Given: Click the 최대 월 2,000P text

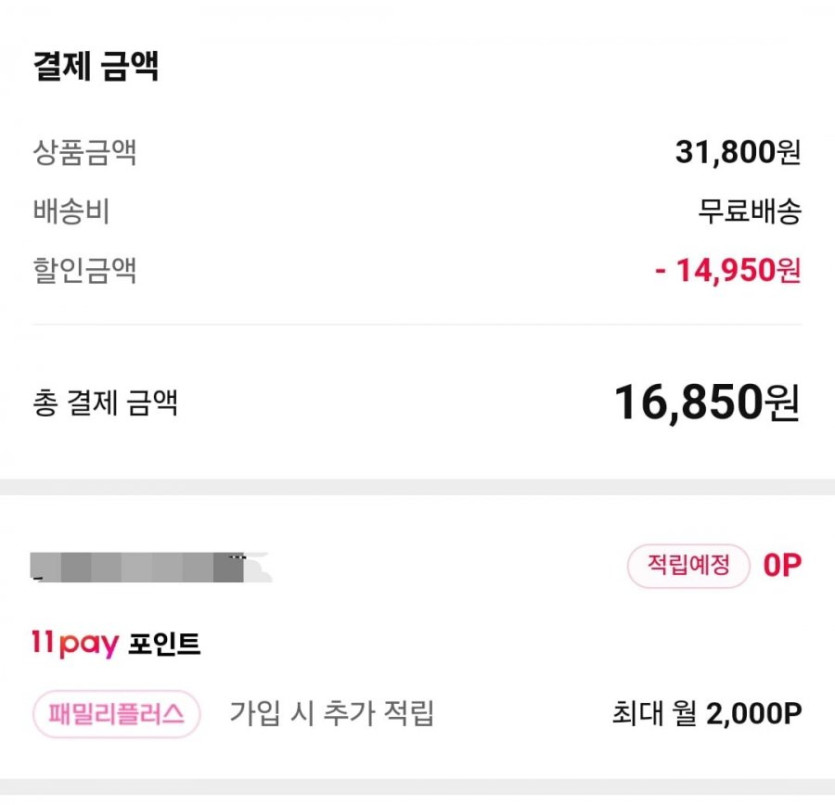Looking at the screenshot, I should (x=706, y=714).
